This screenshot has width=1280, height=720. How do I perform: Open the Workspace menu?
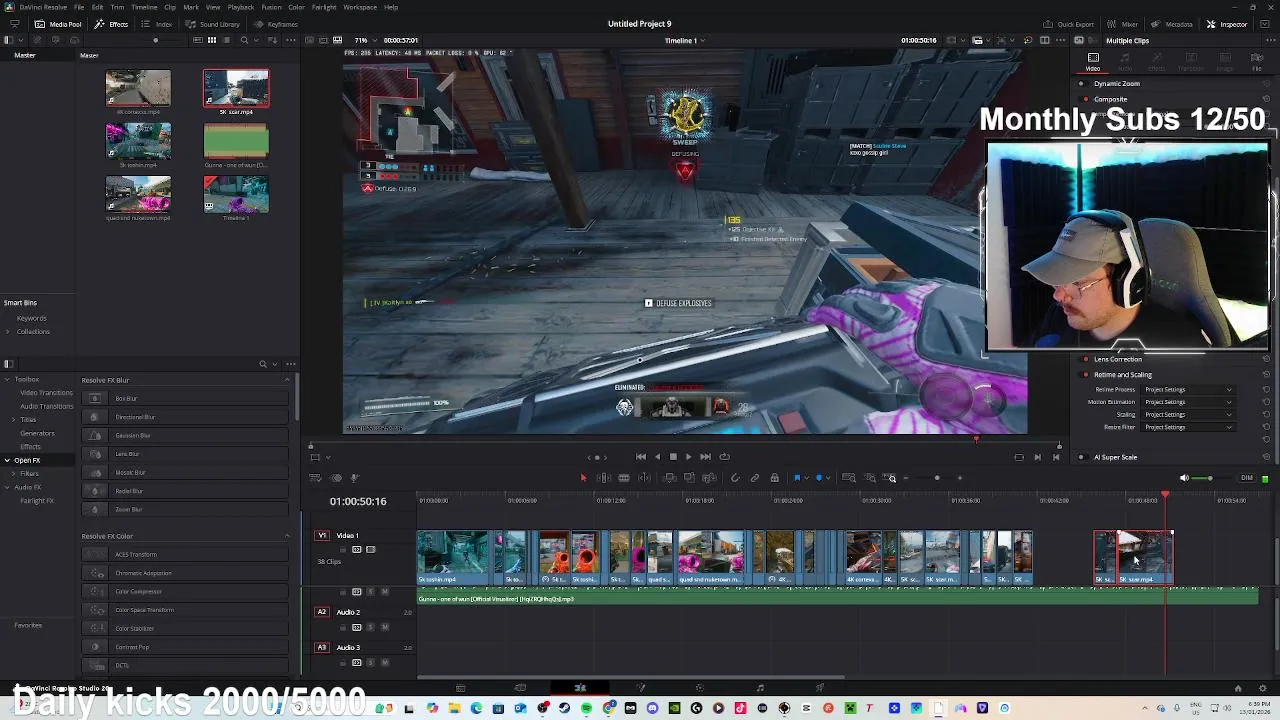click(x=360, y=7)
